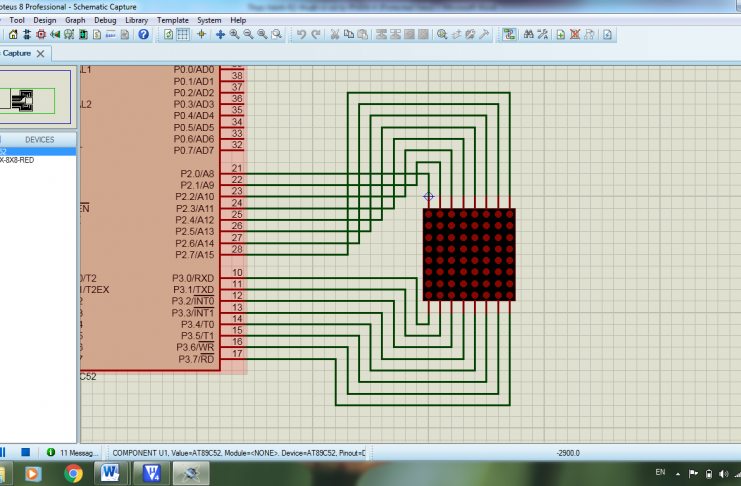This screenshot has height=486, width=741.
Task: Click the 11 Messages status indicator
Action: [x=73, y=452]
